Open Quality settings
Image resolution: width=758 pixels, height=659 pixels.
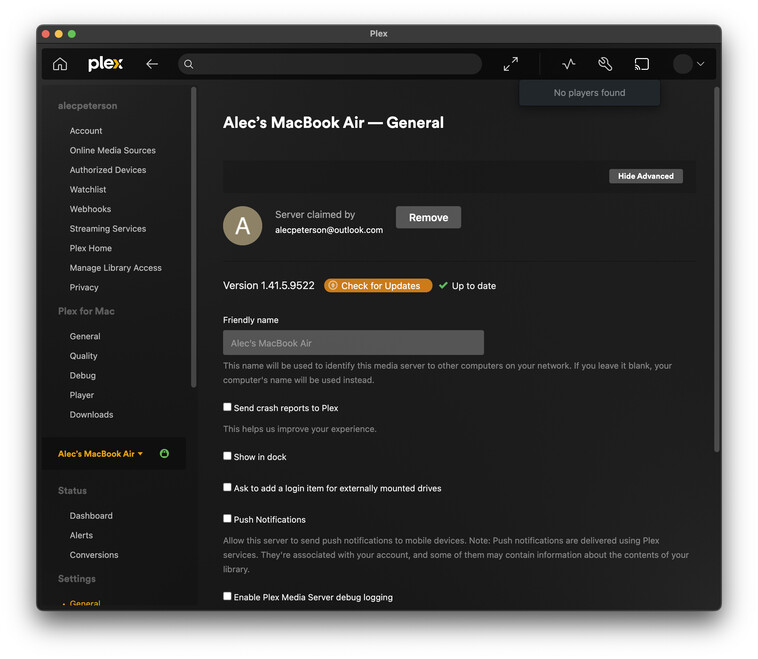coord(84,356)
